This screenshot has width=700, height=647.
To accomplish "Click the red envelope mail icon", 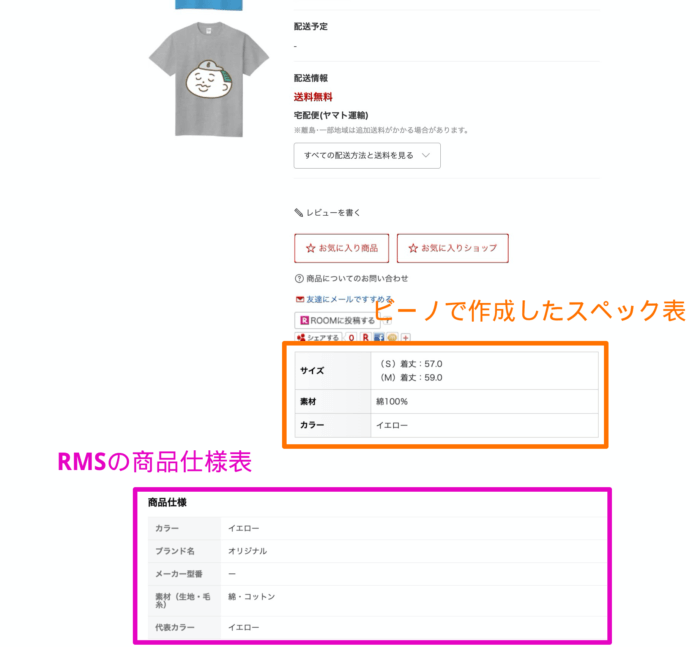I will coord(300,299).
